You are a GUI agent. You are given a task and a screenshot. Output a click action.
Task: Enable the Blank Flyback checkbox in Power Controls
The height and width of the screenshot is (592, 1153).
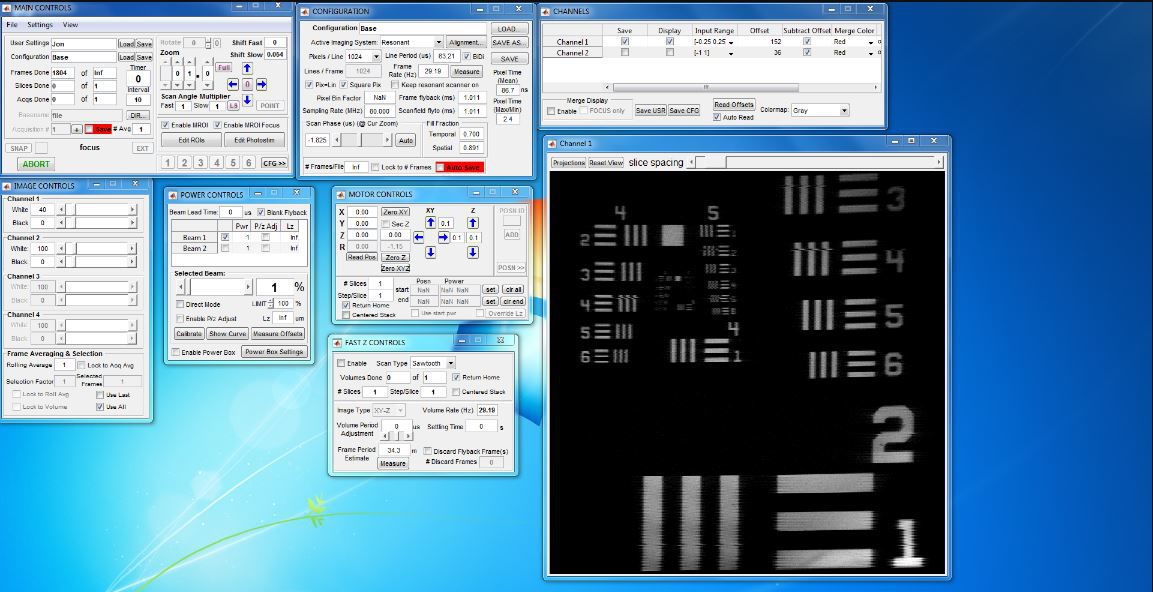[x=261, y=213]
